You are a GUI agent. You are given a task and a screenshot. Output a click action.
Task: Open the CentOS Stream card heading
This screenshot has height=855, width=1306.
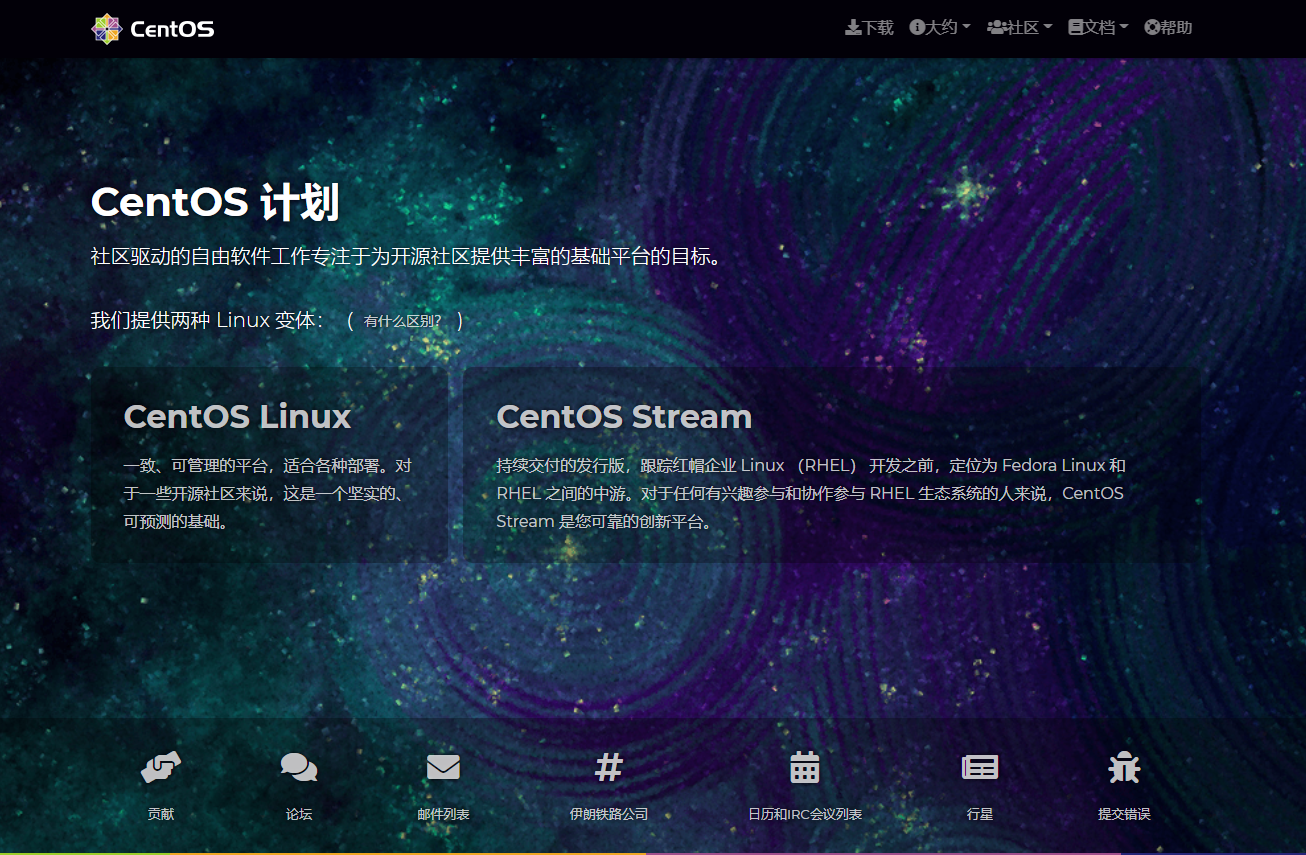pos(624,416)
